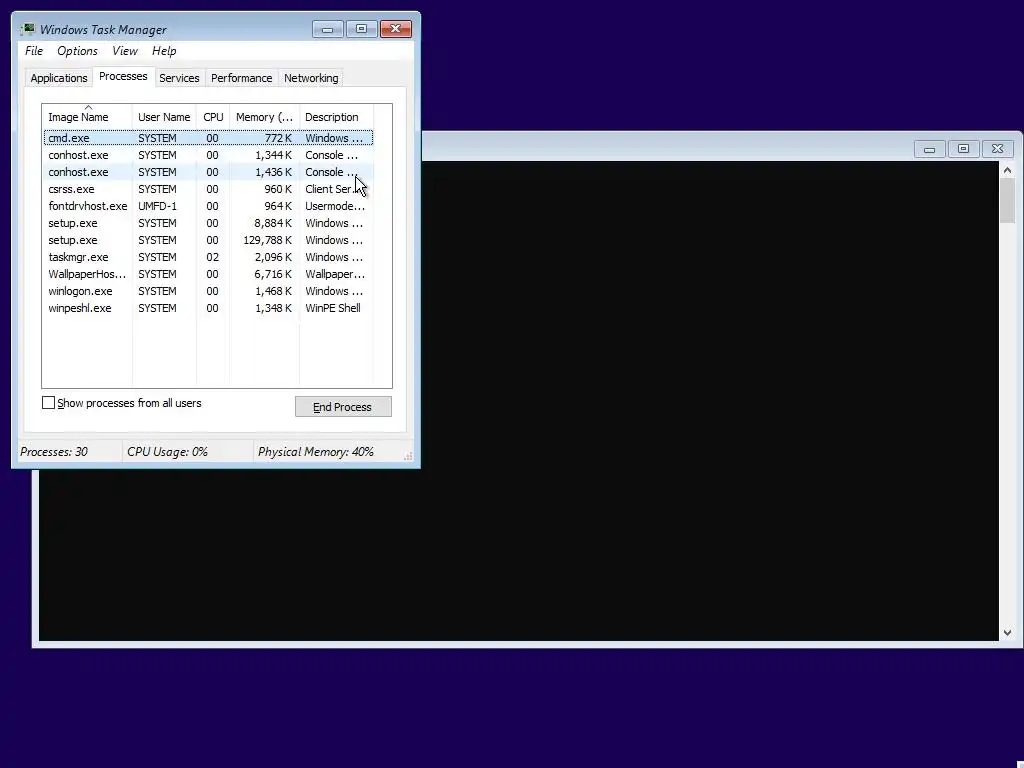This screenshot has height=768, width=1024.
Task: Maximize the Task Manager window
Action: (361, 29)
